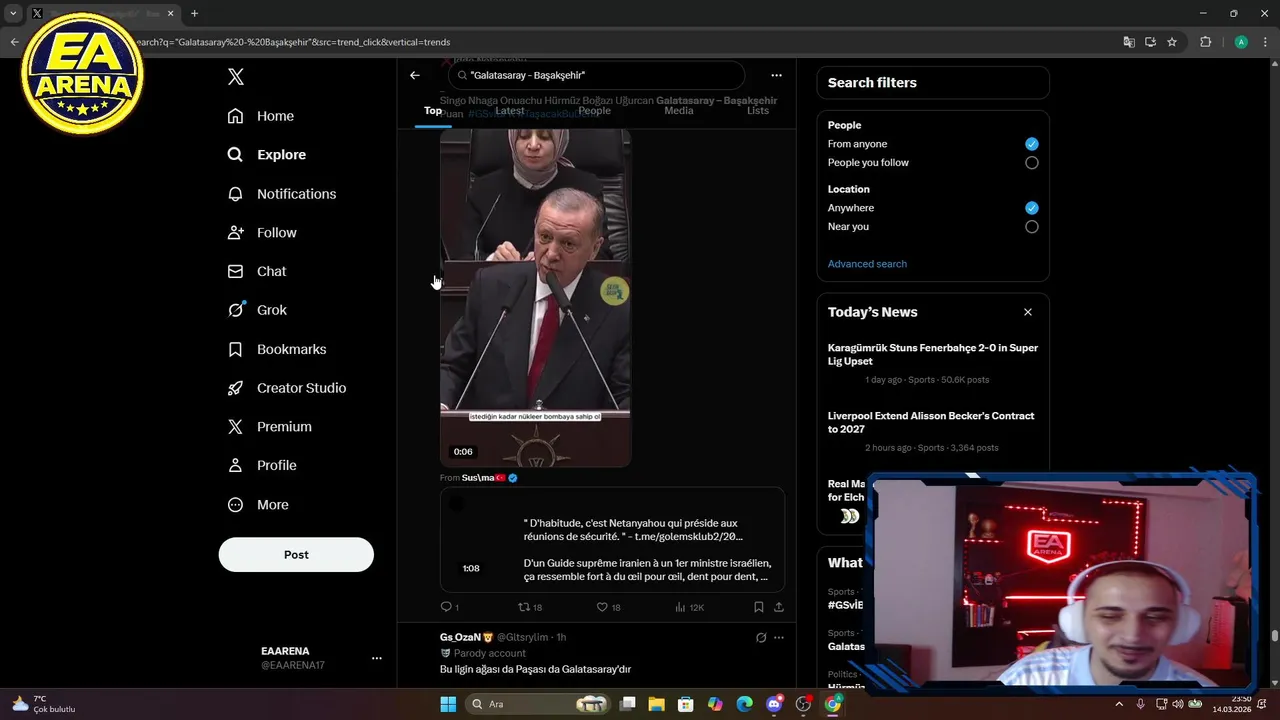Open the Chrome tab search dropdown arrow
The height and width of the screenshot is (720, 1280).
pyautogui.click(x=13, y=13)
